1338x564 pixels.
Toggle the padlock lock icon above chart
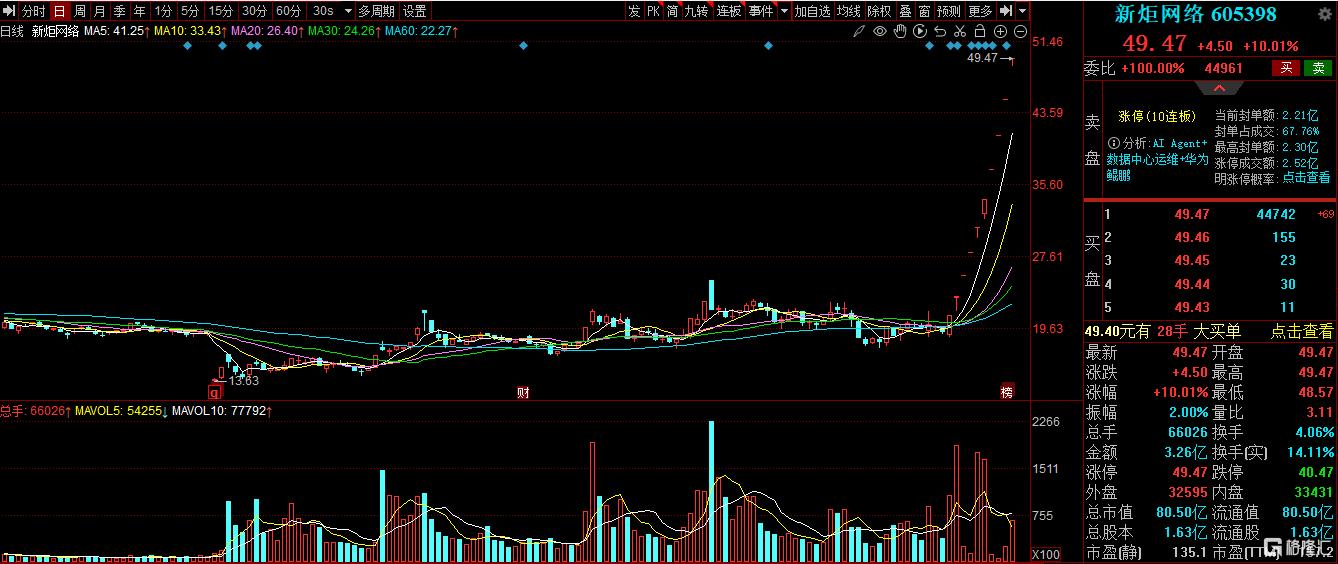(980, 31)
